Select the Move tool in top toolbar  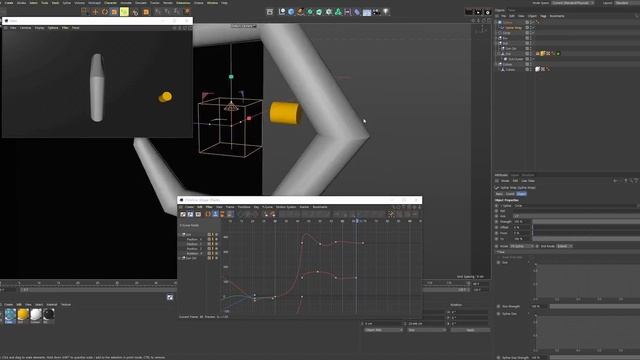coord(95,12)
